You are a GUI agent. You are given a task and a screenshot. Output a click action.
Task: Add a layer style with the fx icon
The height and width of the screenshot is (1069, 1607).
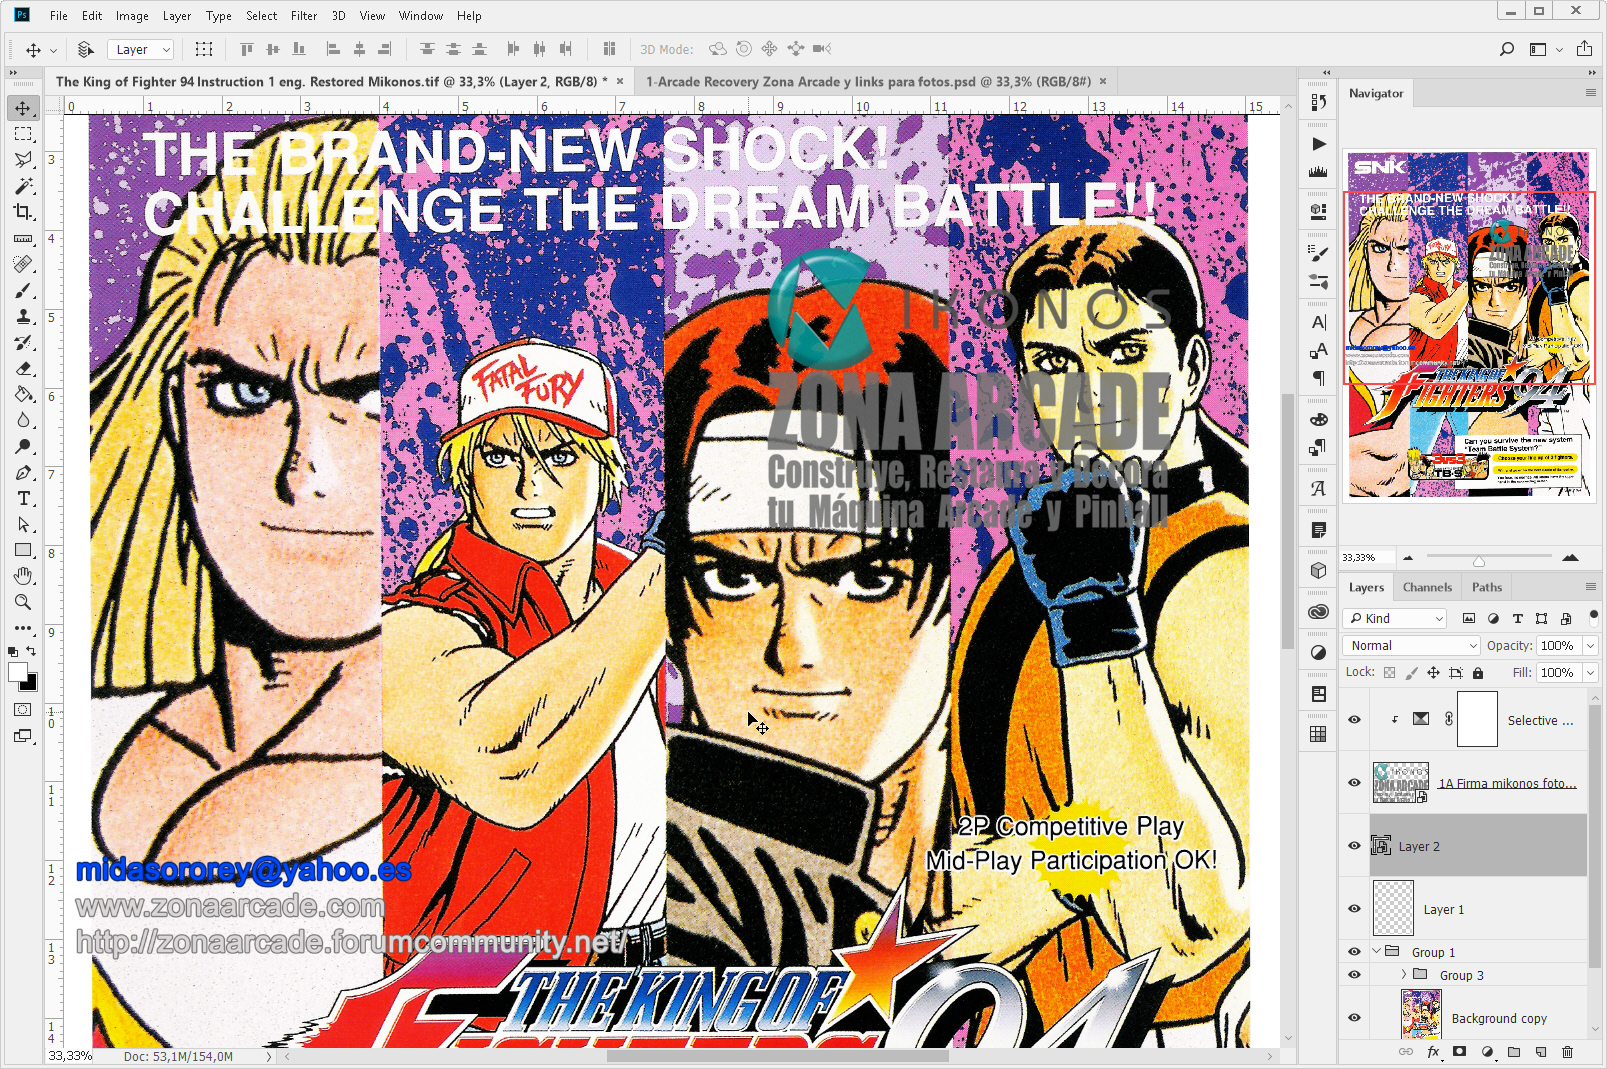click(x=1434, y=1052)
